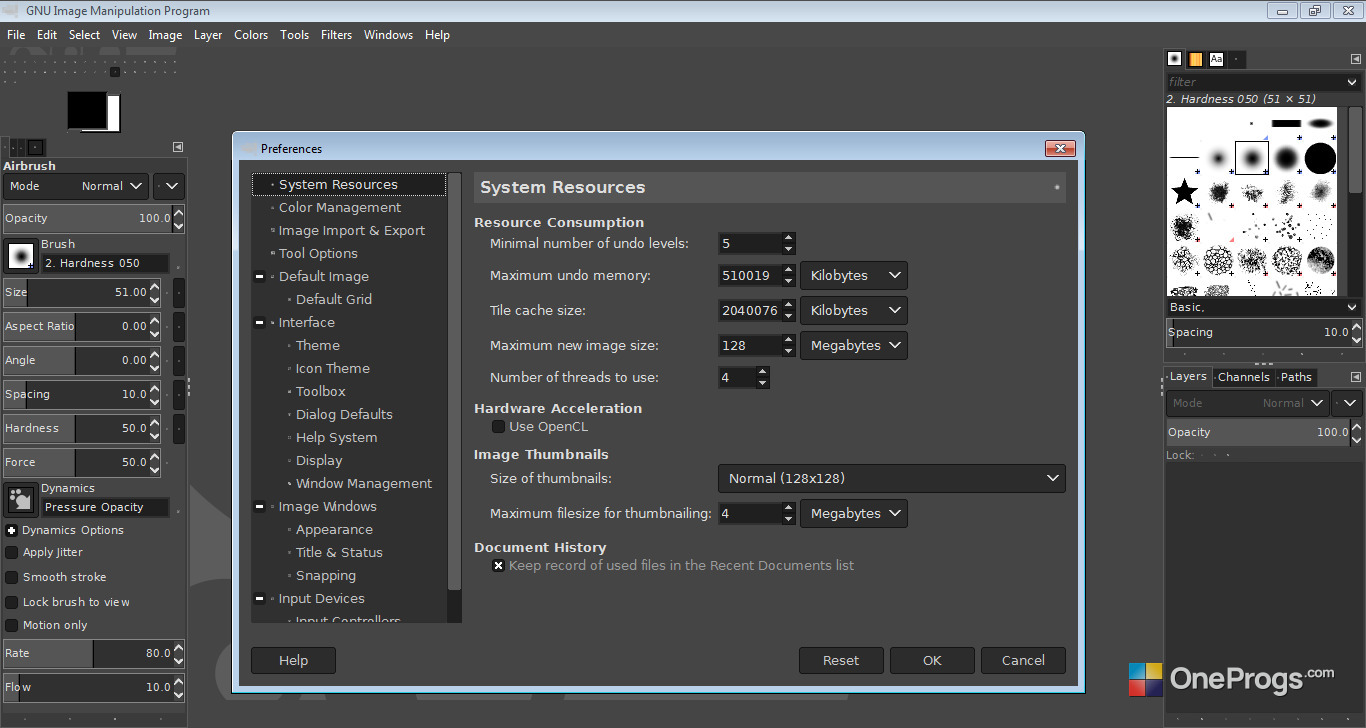Screen dimensions: 1366x728
Task: Collapse the Interface tree node
Action: 260,323
